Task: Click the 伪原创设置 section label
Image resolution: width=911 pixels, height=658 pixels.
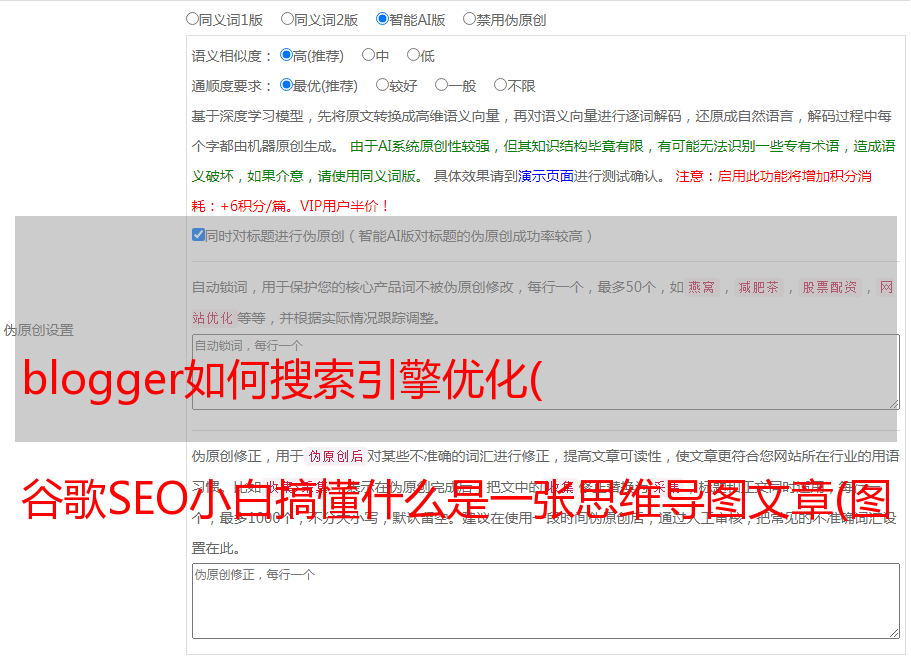Action: click(x=39, y=330)
